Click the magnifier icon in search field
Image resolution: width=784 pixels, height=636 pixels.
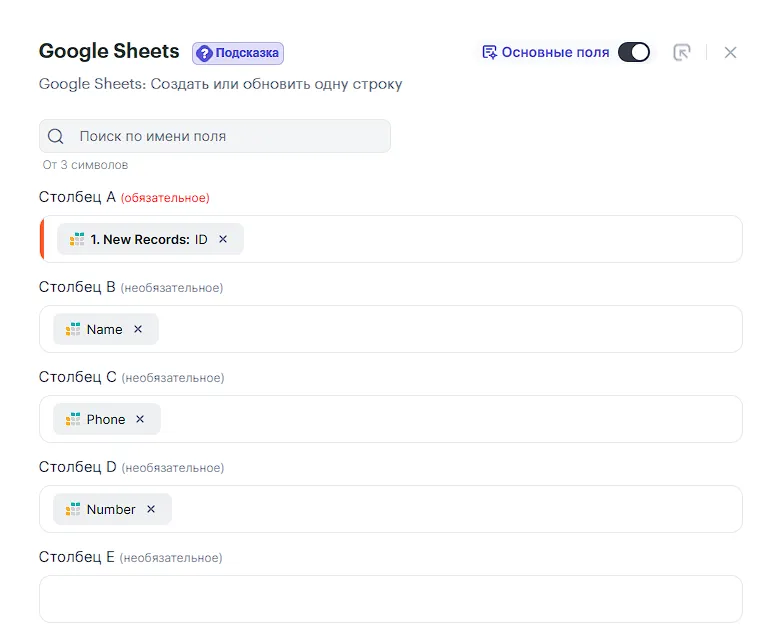coord(56,137)
